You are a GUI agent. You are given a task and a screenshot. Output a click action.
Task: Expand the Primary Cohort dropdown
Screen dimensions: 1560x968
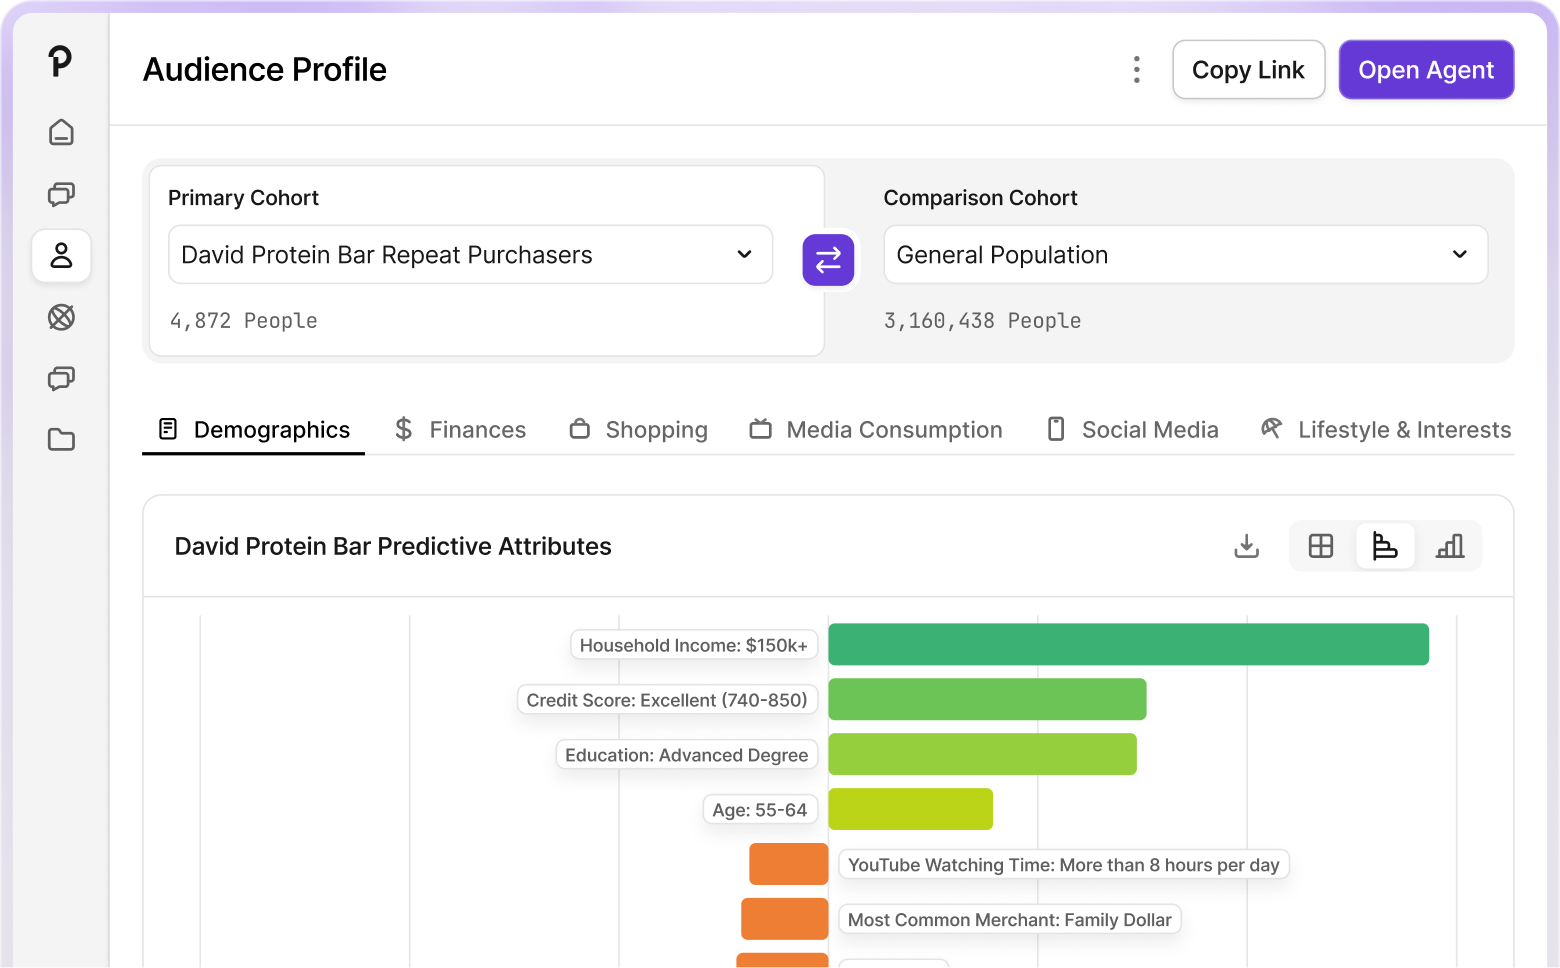coord(470,255)
